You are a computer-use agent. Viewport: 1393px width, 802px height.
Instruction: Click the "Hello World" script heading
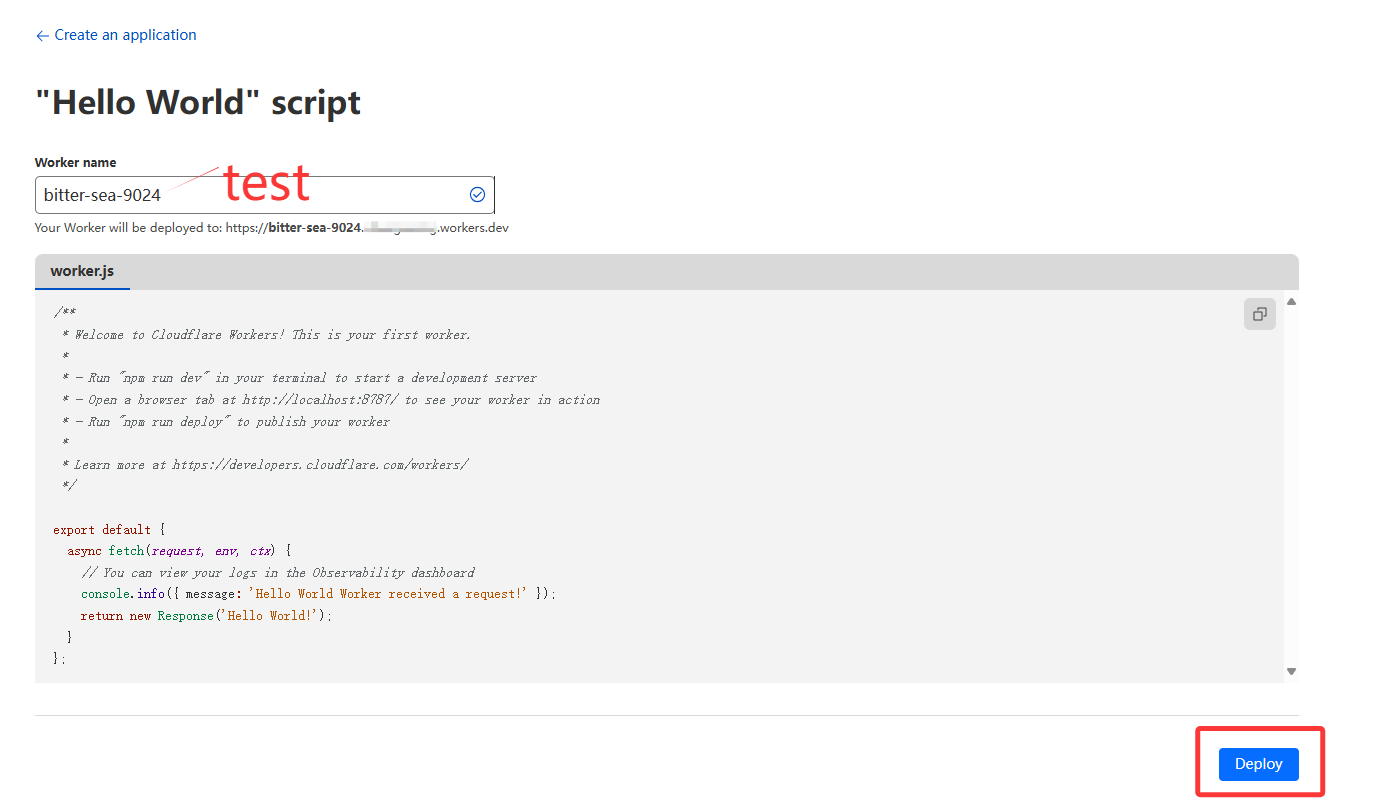(198, 102)
